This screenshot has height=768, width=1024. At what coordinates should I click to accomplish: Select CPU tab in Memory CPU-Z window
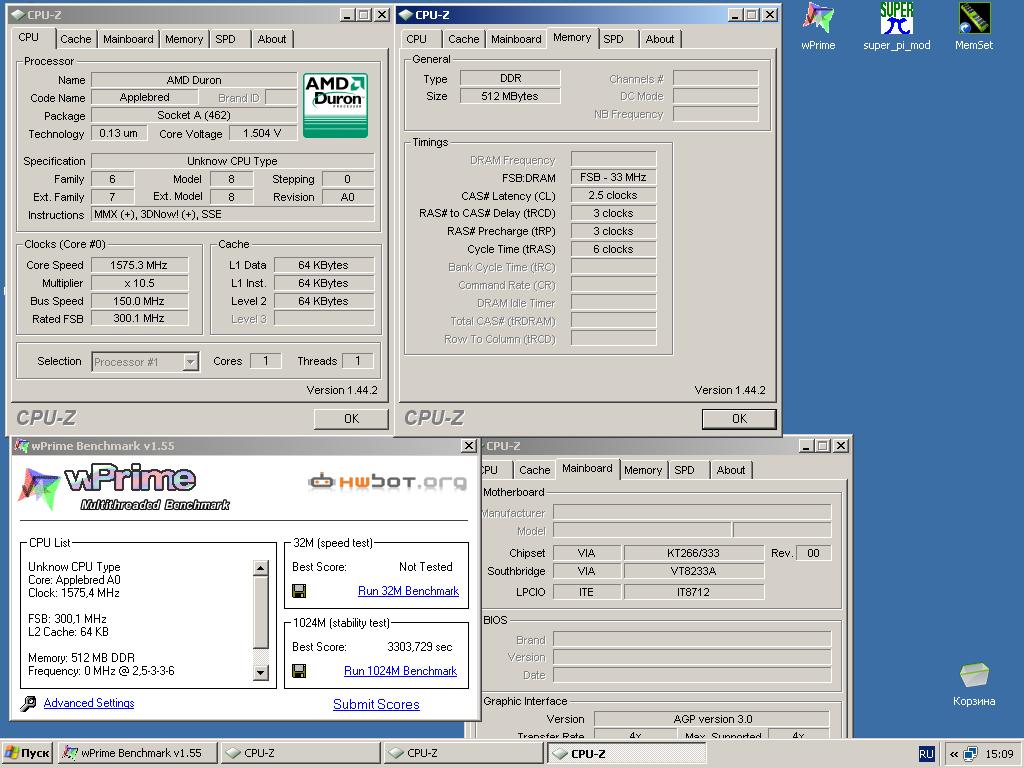coord(416,39)
